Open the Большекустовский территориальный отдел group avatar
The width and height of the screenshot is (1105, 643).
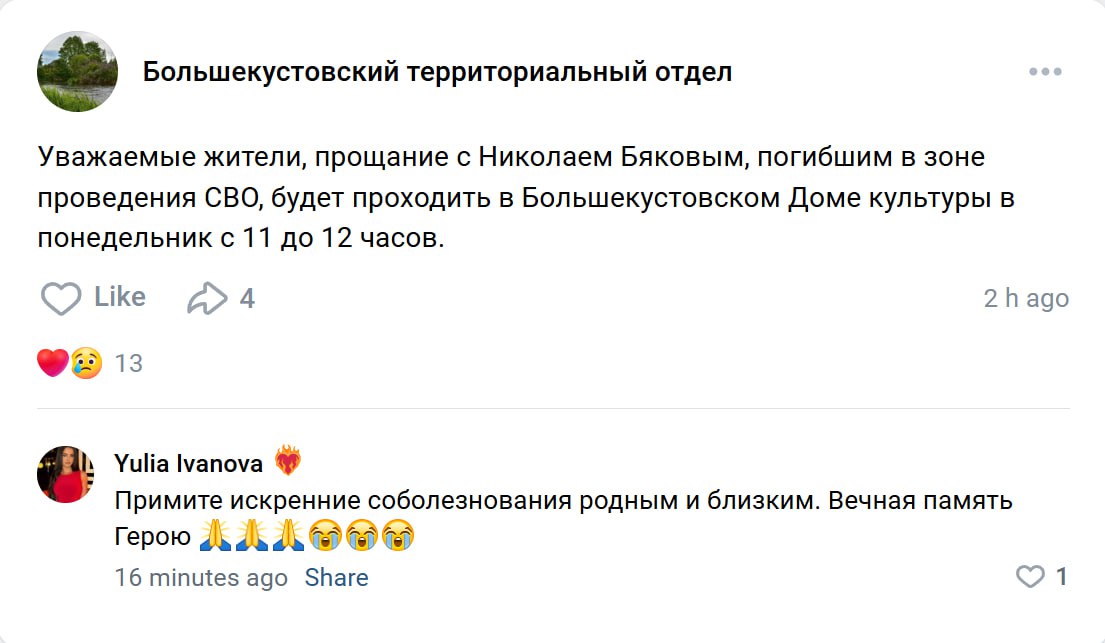[x=77, y=72]
